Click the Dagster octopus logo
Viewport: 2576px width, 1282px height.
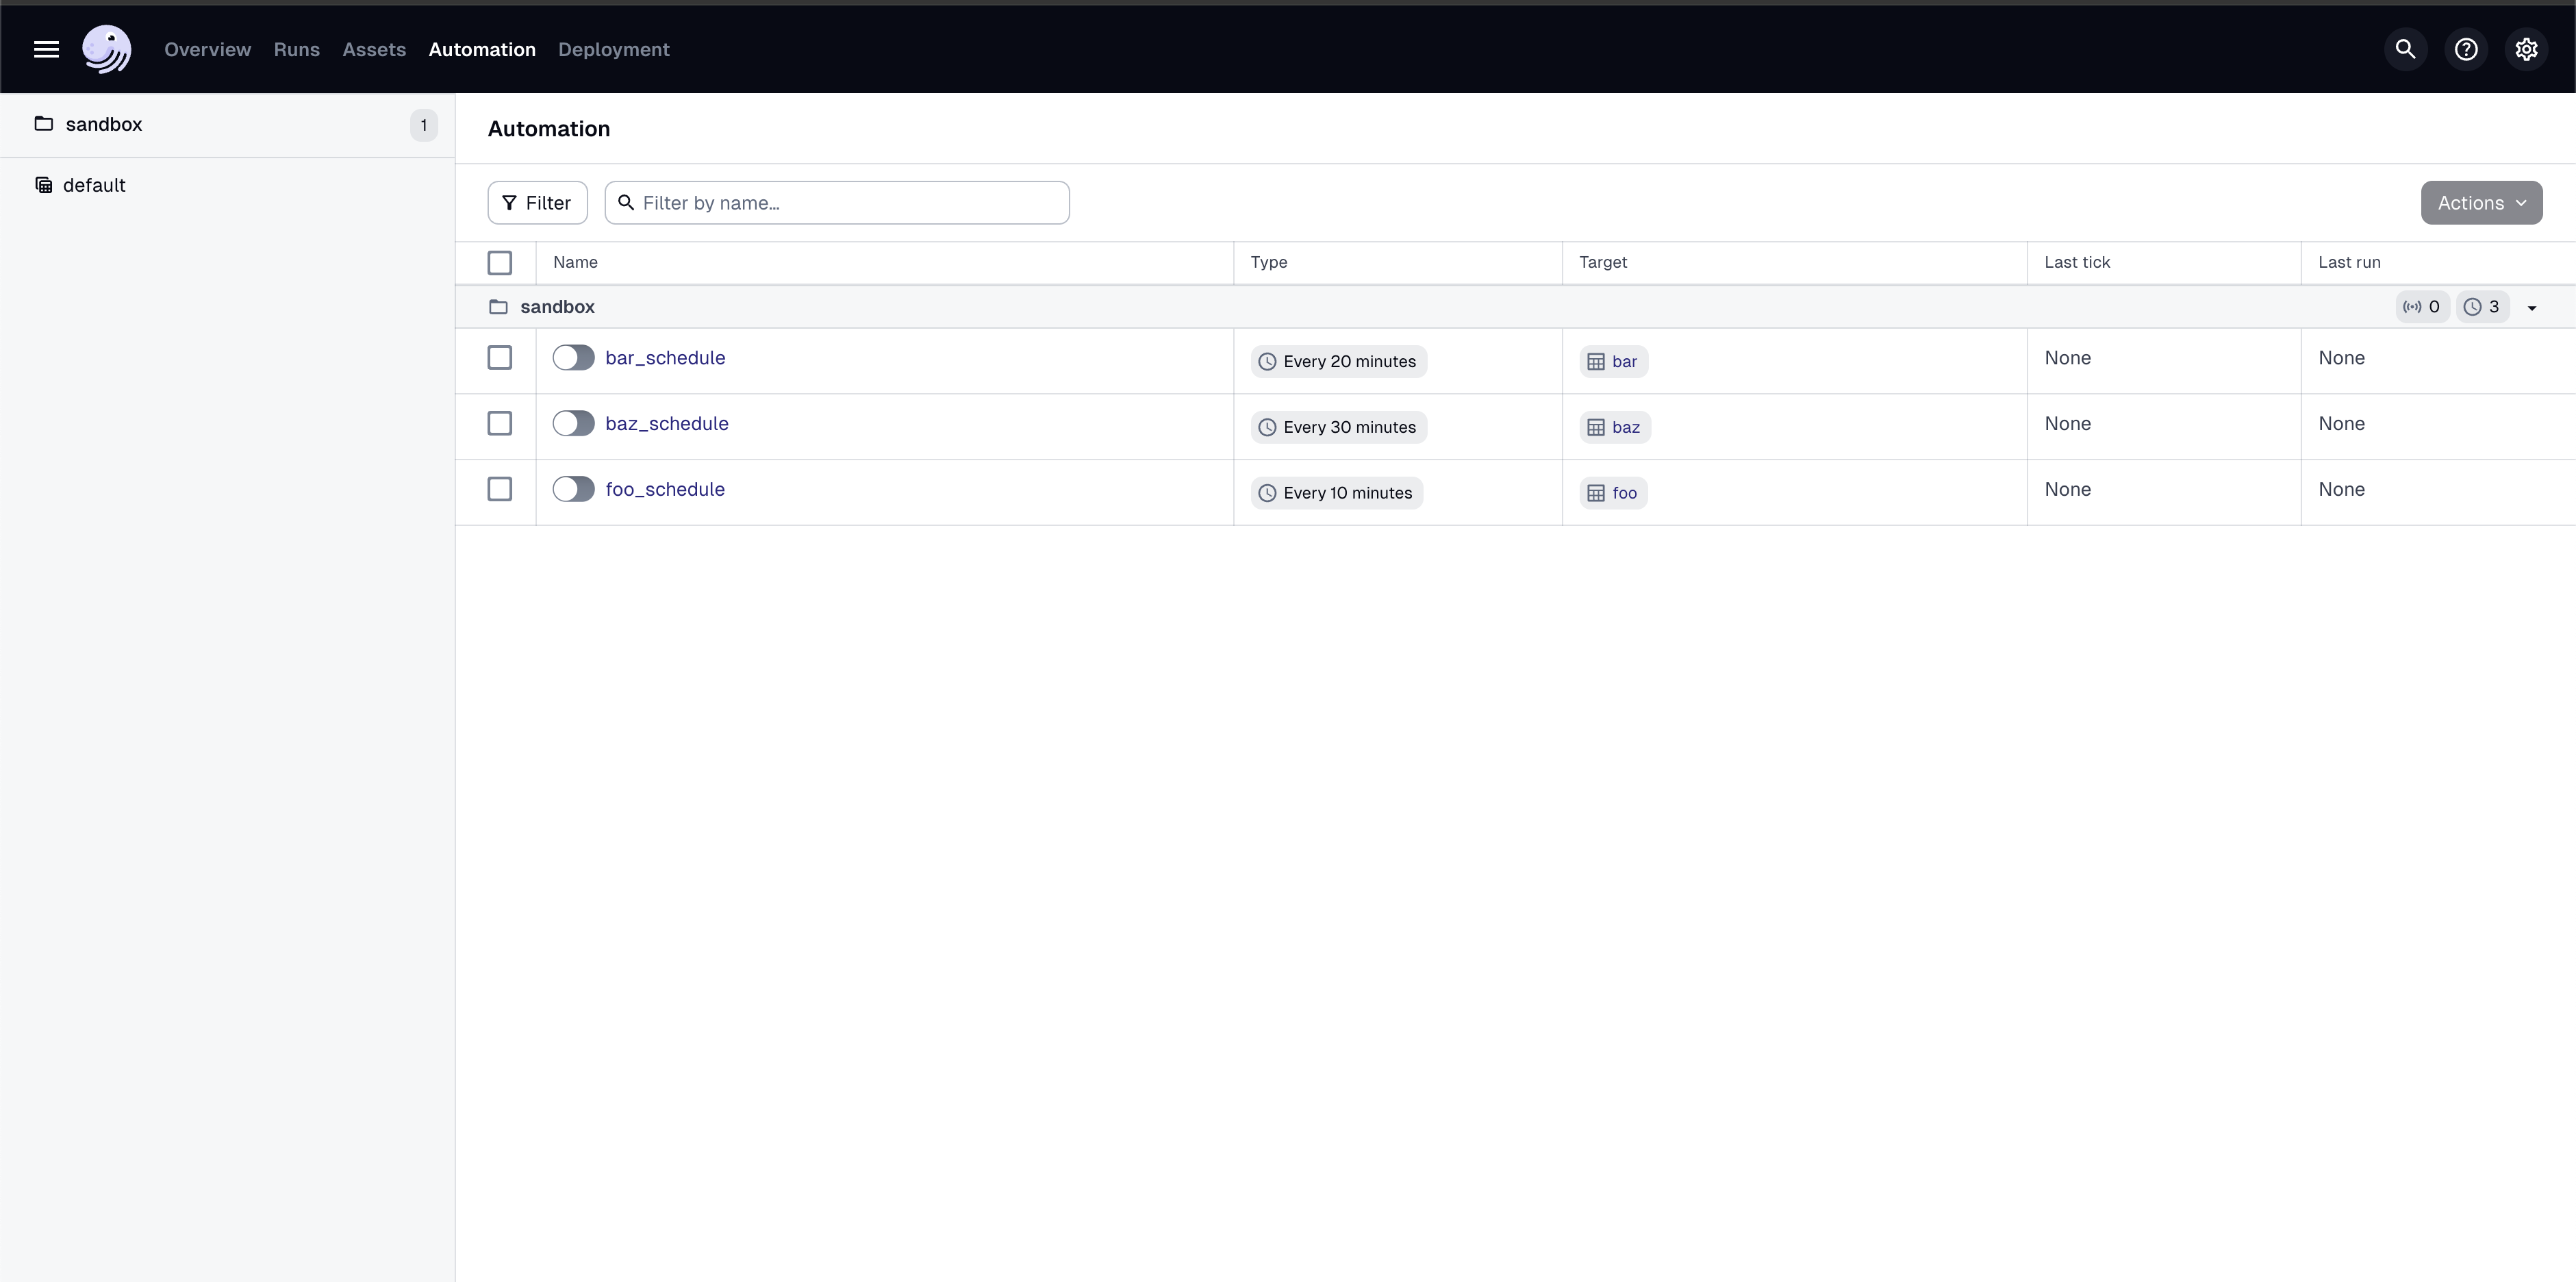106,49
